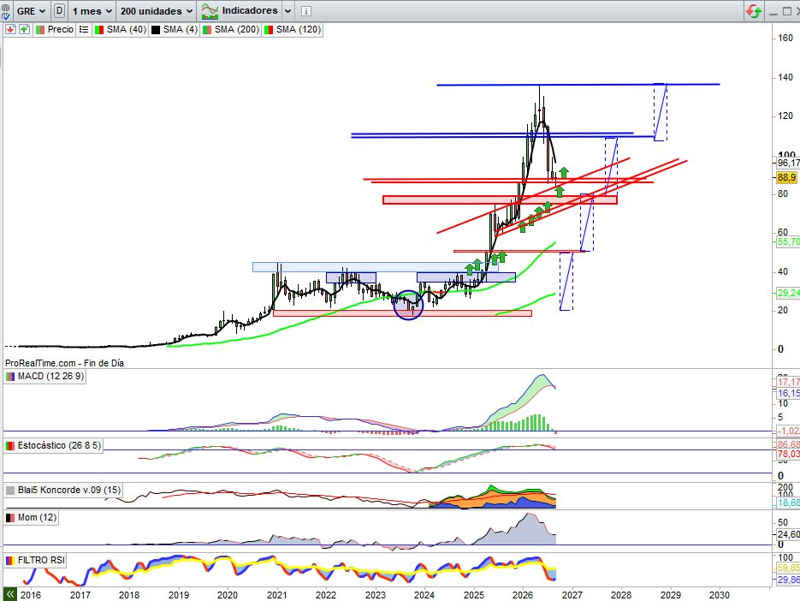This screenshot has width=800, height=601.
Task: Open the GRE ticker dropdown
Action: (31, 11)
